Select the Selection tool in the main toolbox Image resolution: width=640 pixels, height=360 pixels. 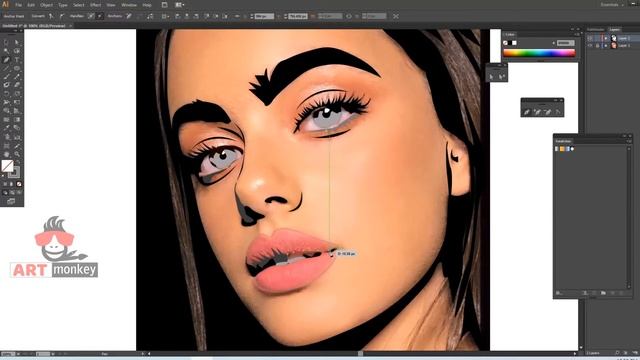coord(6,42)
